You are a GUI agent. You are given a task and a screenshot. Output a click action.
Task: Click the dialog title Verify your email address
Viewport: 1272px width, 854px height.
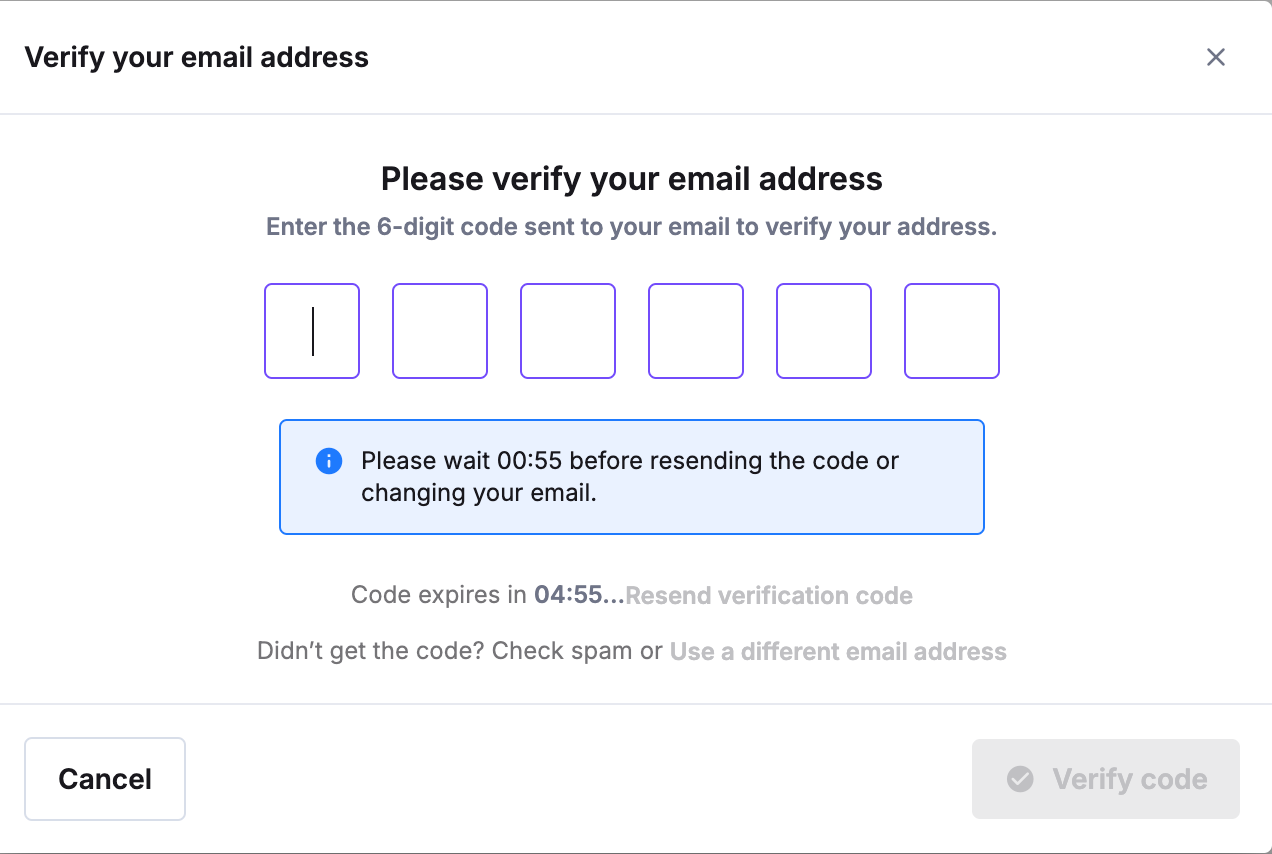pos(197,57)
